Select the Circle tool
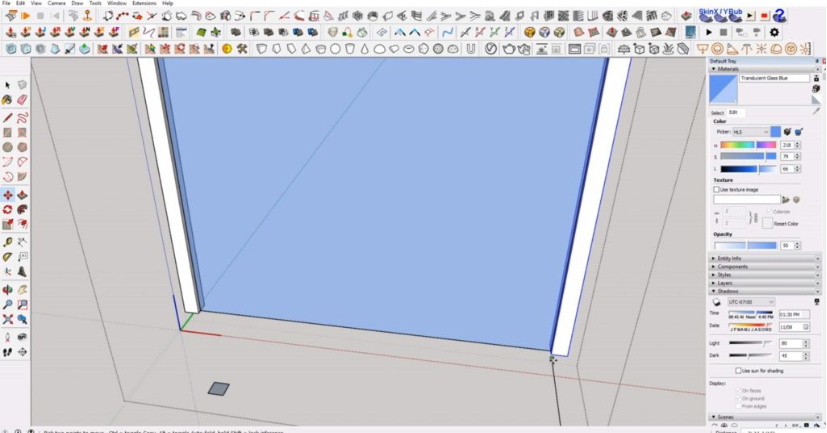This screenshot has height=433, width=827. pyautogui.click(x=7, y=147)
